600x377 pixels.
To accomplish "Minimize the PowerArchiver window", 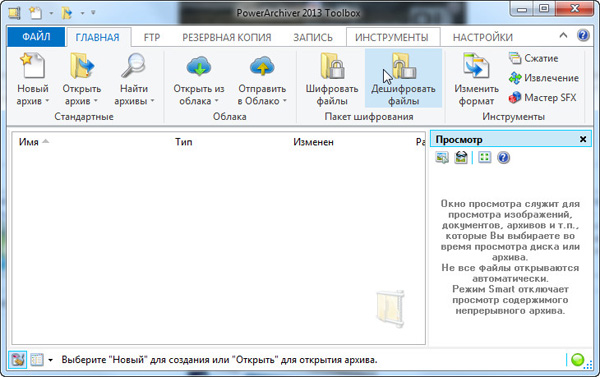I will 521,9.
